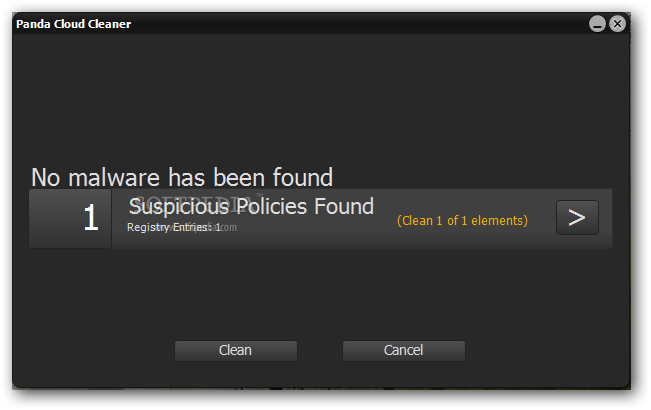Click the Panda Cloud Cleaner title text
The height and width of the screenshot is (410, 651).
click(73, 24)
